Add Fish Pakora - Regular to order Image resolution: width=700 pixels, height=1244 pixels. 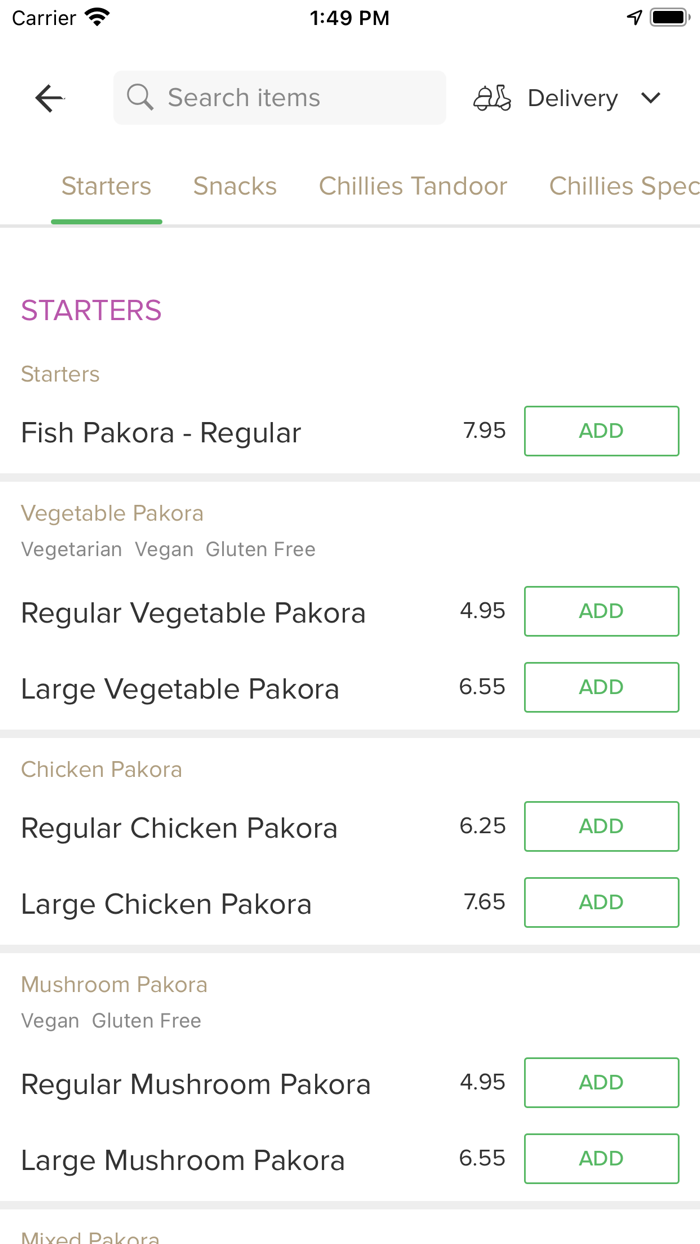coord(601,431)
